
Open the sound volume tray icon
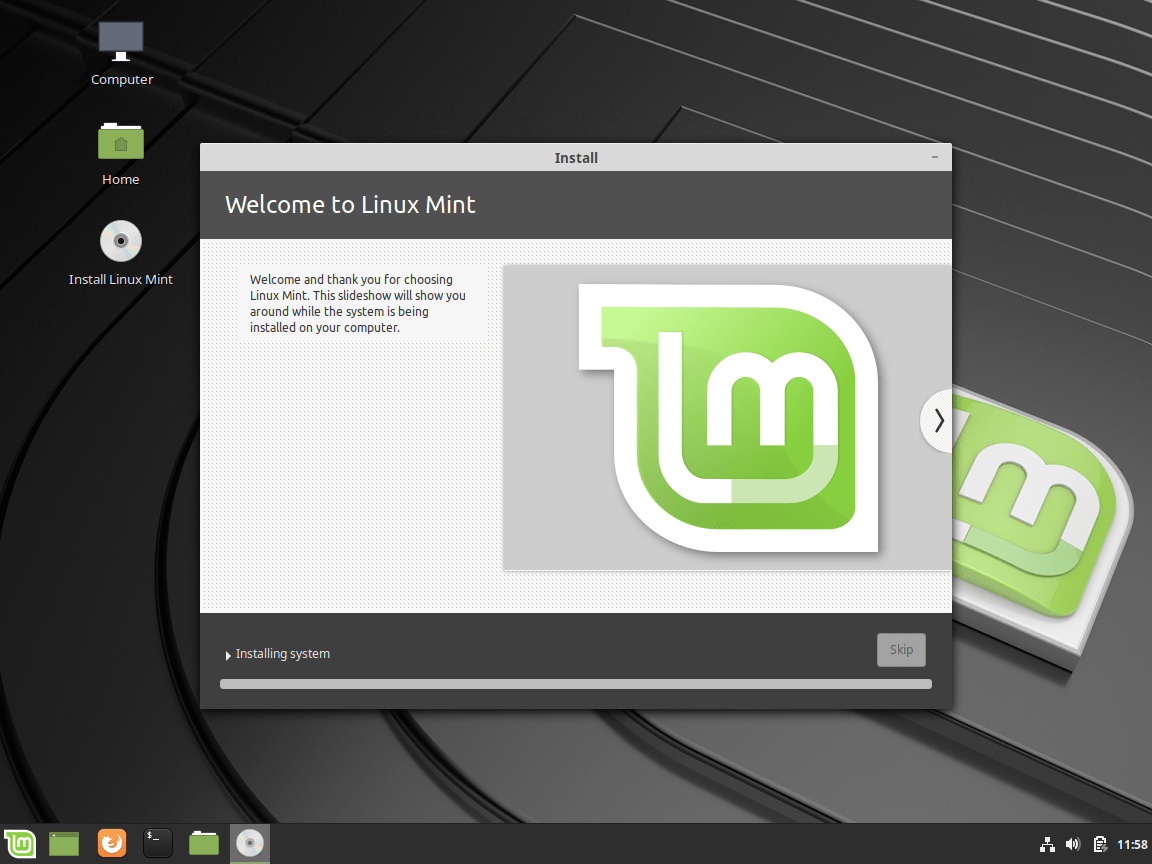click(1073, 844)
